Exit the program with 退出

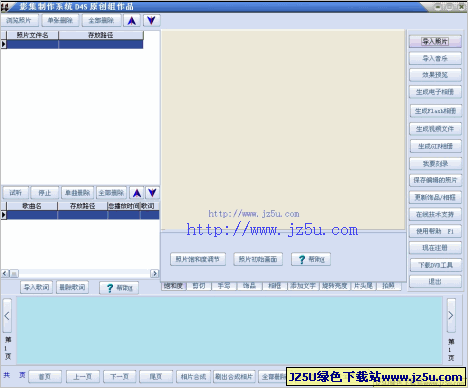pyautogui.click(x=435, y=282)
